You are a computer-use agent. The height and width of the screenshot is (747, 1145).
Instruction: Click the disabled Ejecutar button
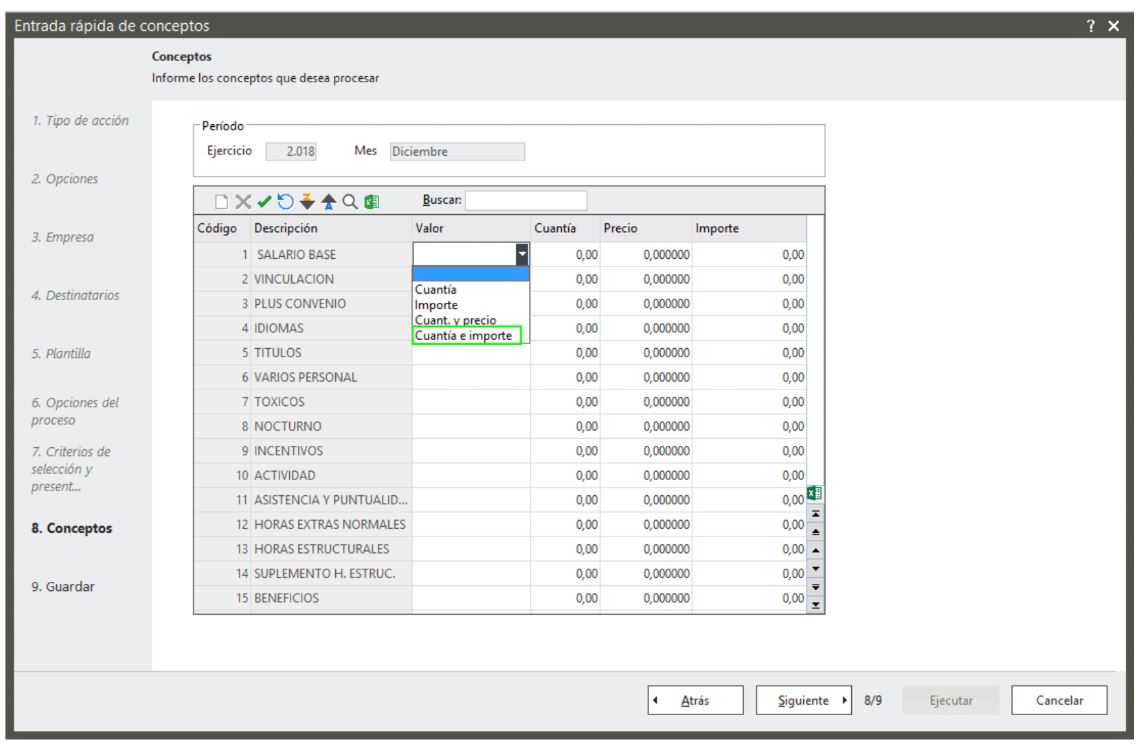[x=951, y=700]
